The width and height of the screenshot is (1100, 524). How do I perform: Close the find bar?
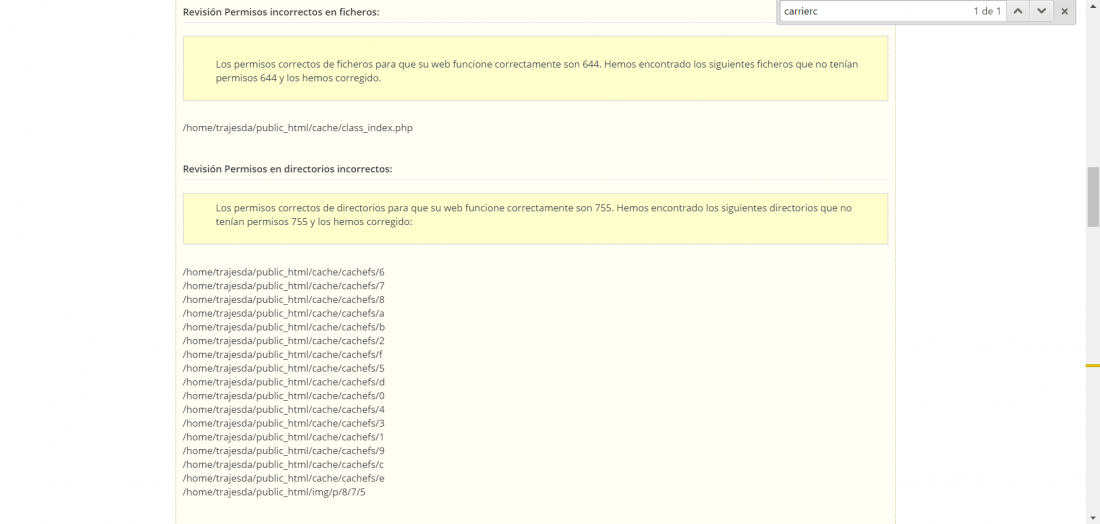tap(1064, 11)
